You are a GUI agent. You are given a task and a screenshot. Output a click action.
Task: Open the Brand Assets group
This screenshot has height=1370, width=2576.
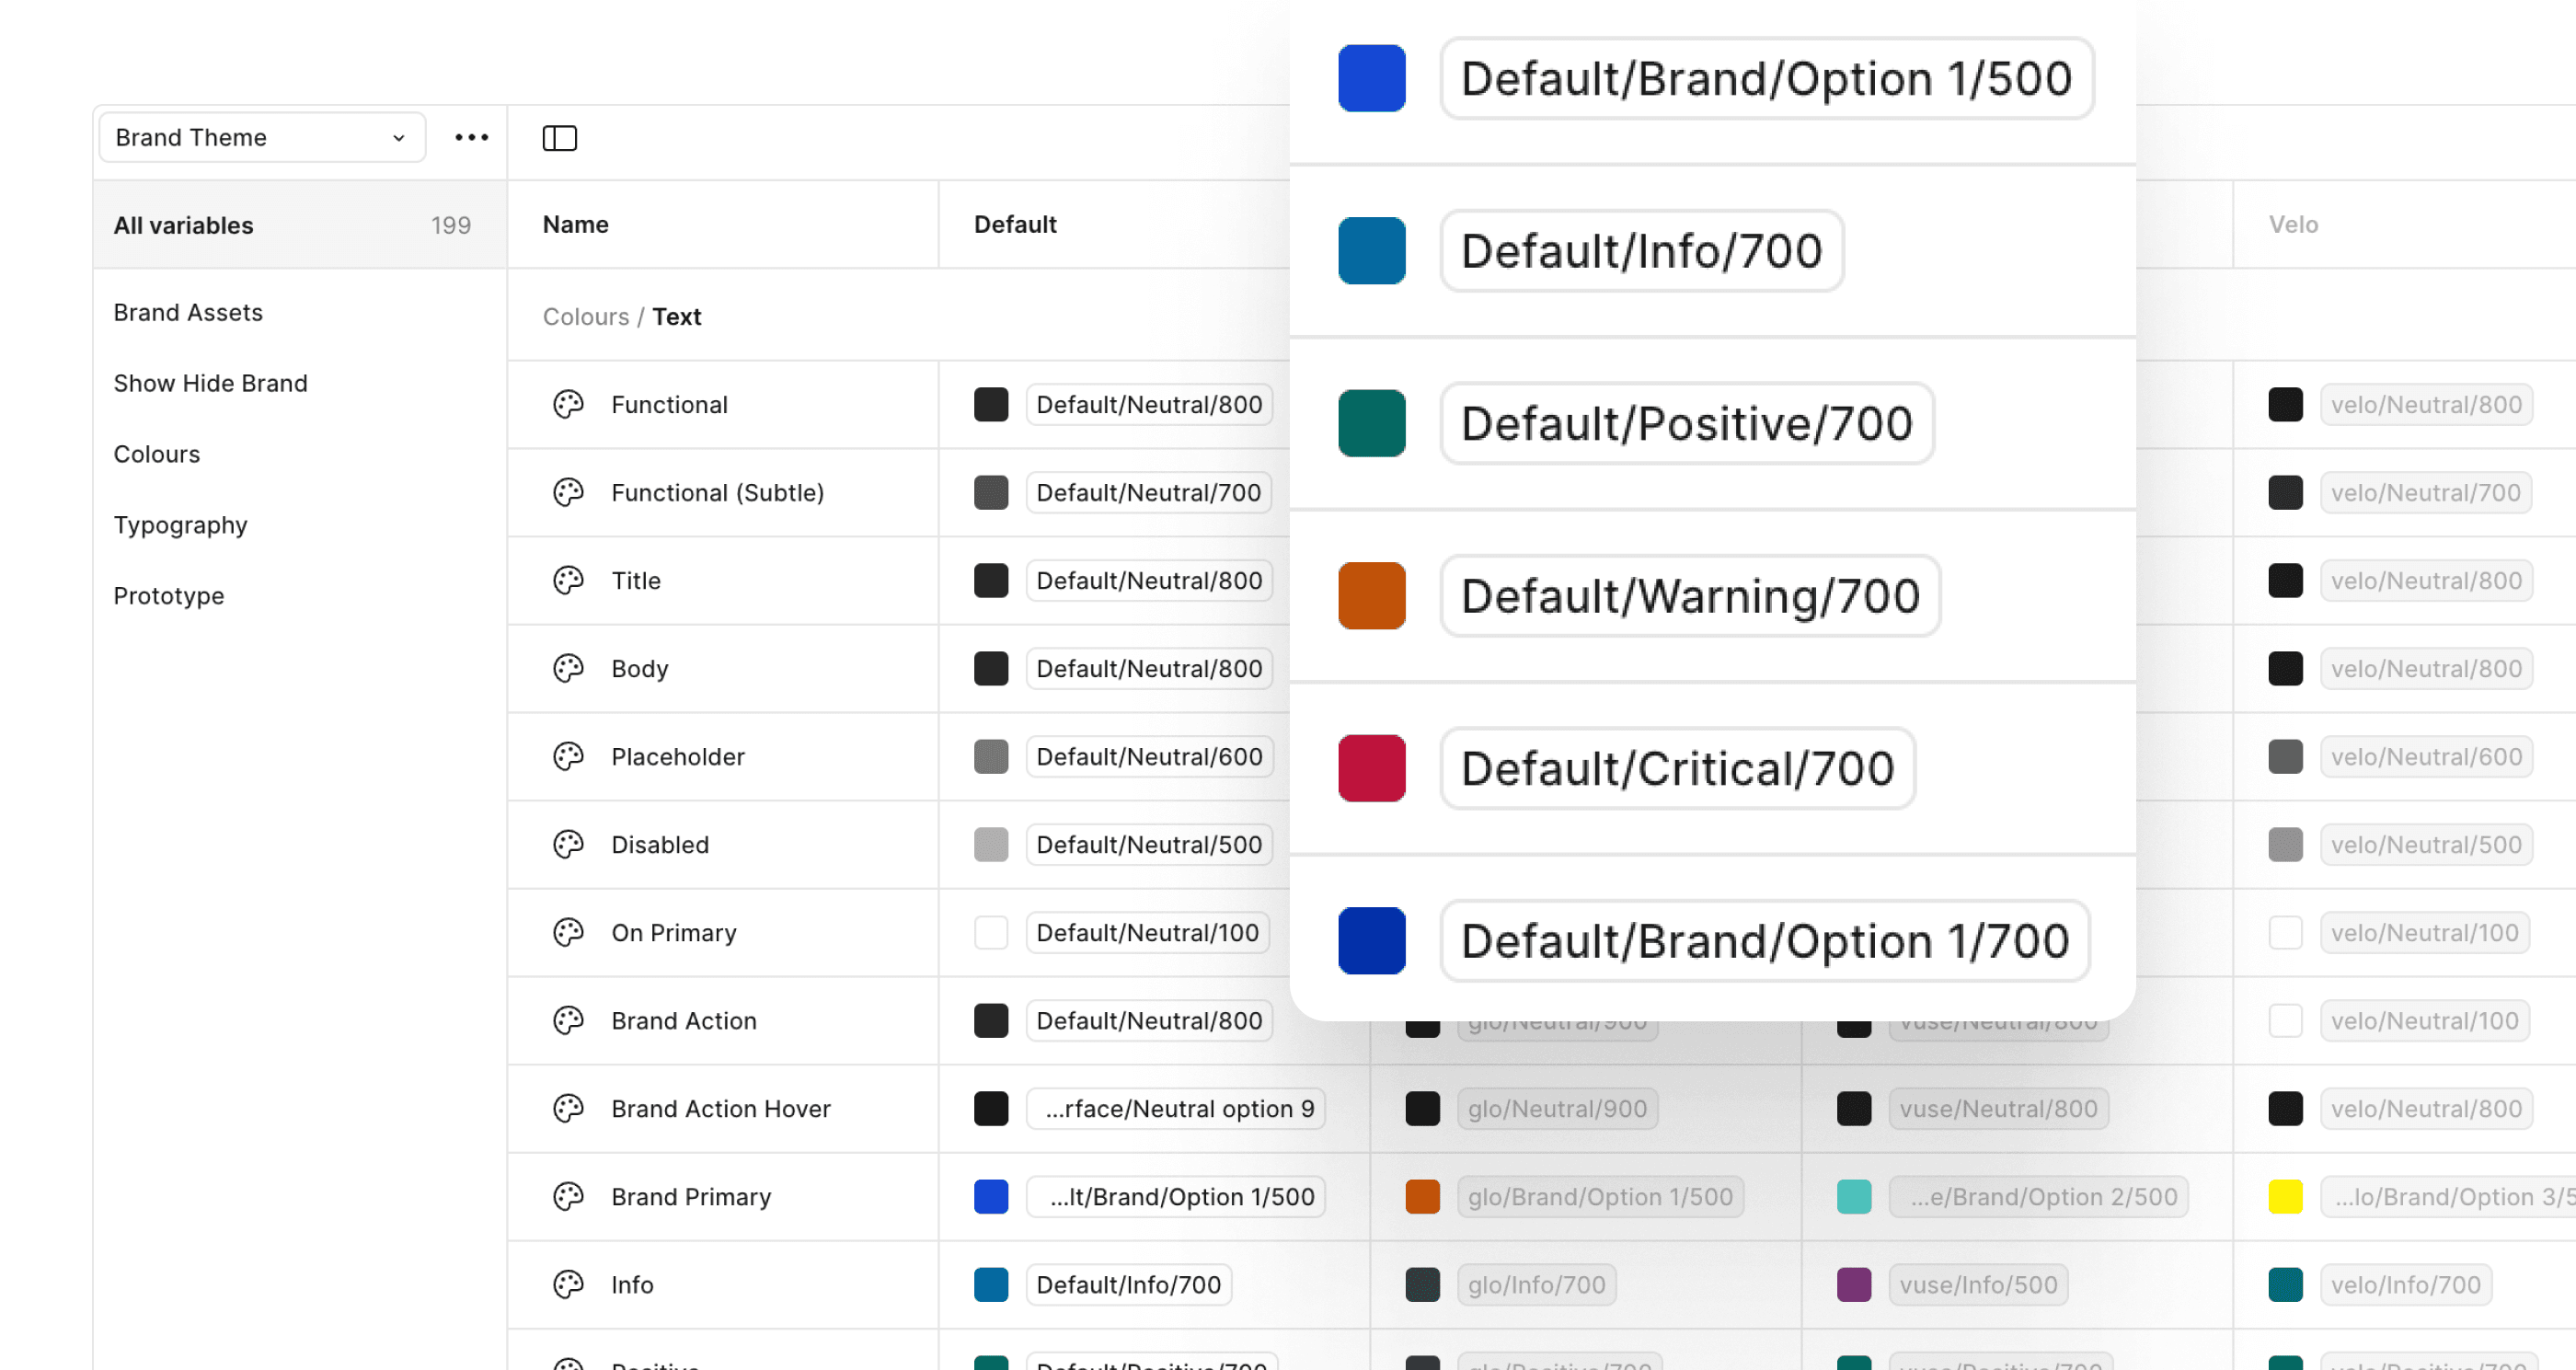point(188,312)
